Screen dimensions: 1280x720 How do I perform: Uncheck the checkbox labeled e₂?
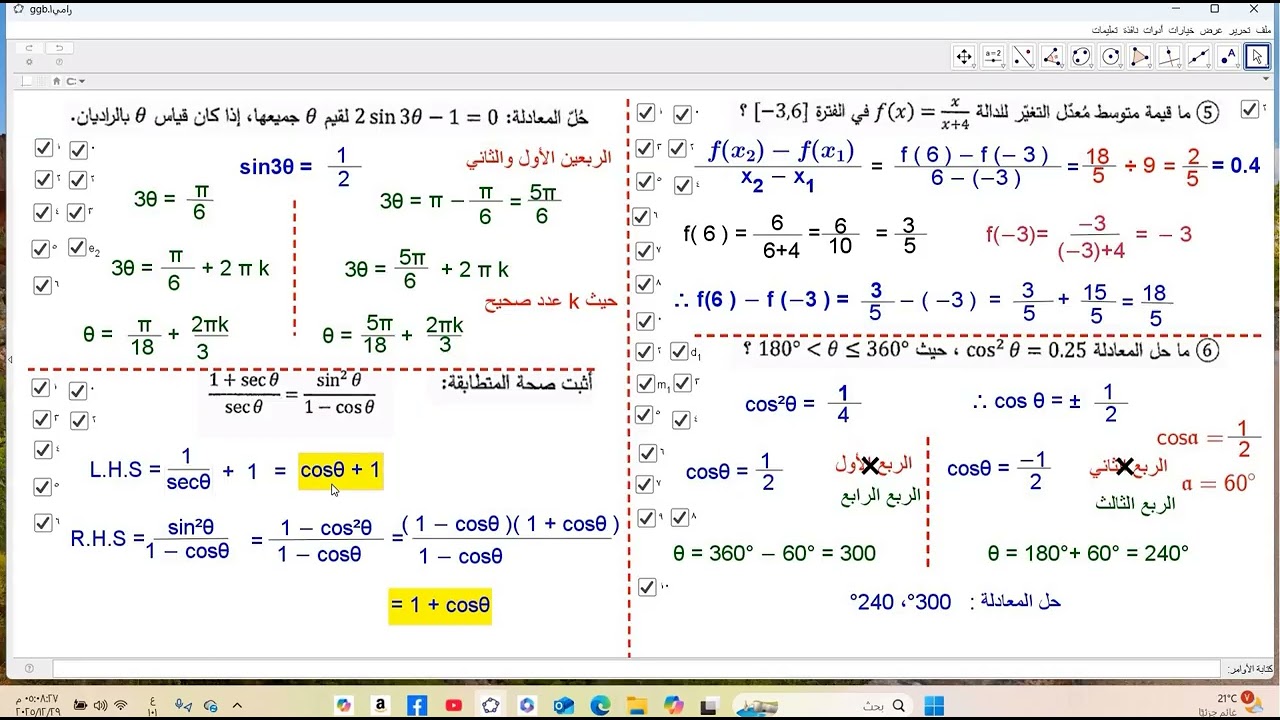click(77, 247)
